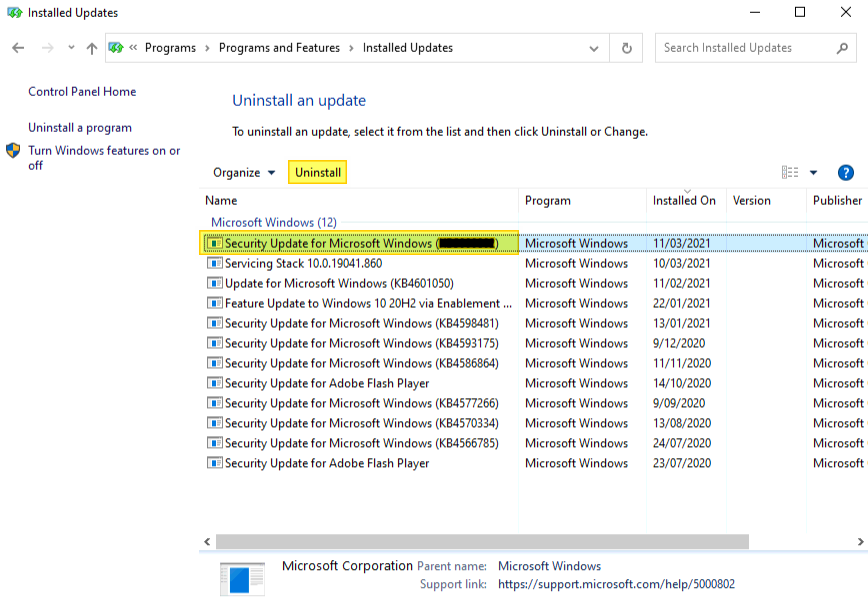Select Servicing Stack 10.0.19041.860 row
This screenshot has height=608, width=868.
click(x=534, y=263)
